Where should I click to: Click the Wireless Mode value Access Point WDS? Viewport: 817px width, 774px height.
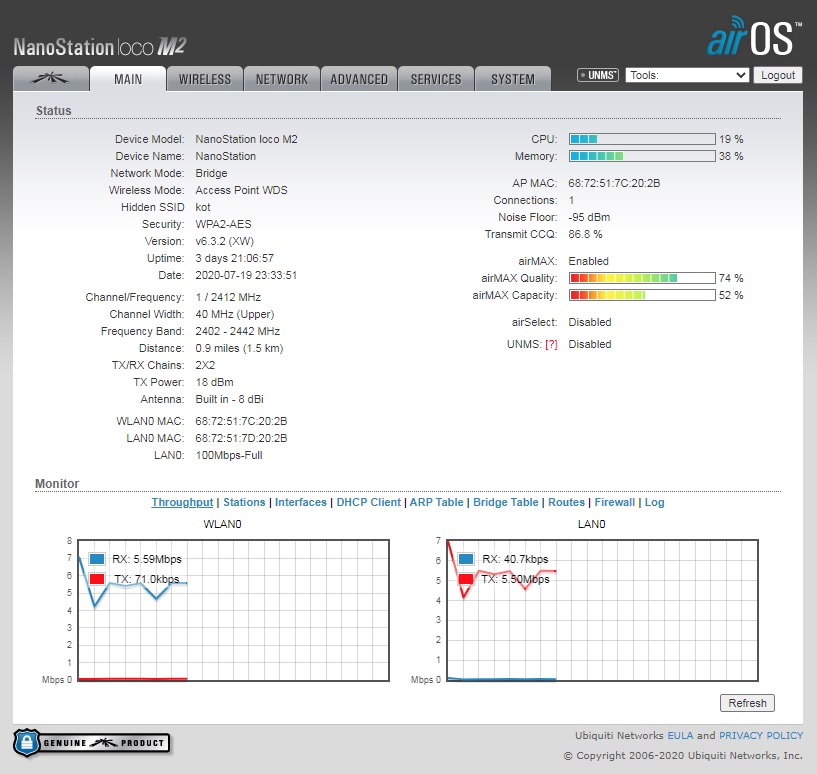click(241, 190)
